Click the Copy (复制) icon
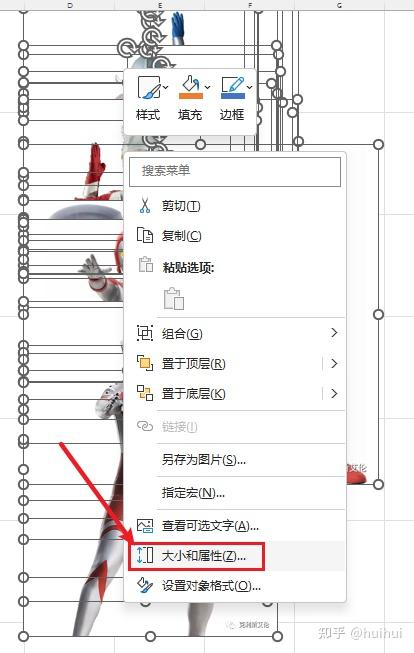 pos(145,235)
